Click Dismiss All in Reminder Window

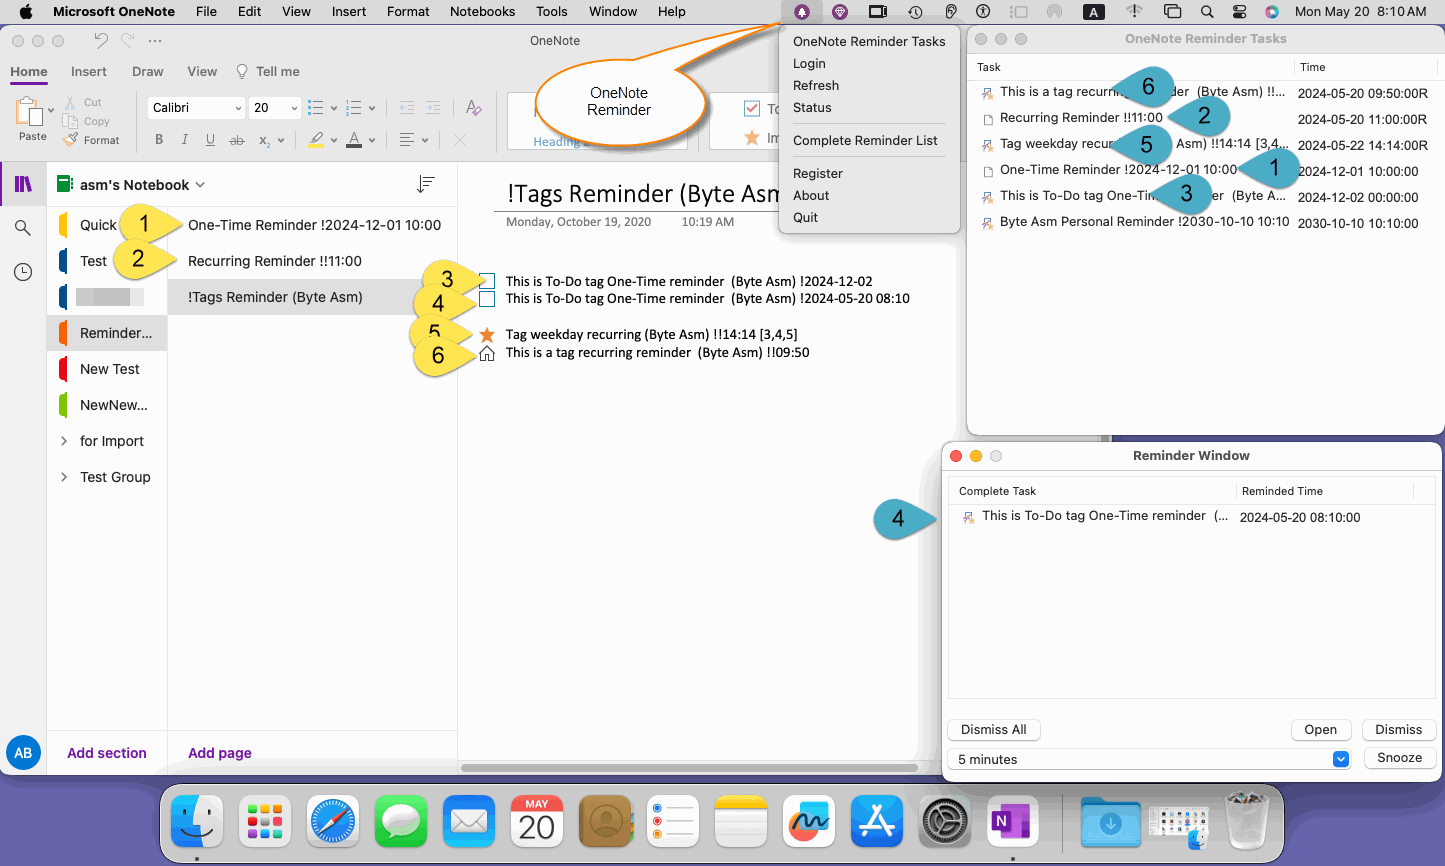993,729
